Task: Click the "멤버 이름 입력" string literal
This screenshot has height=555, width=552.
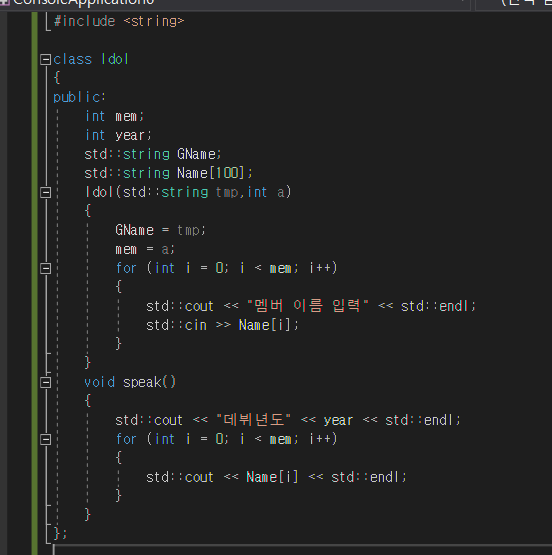Action: pyautogui.click(x=307, y=306)
